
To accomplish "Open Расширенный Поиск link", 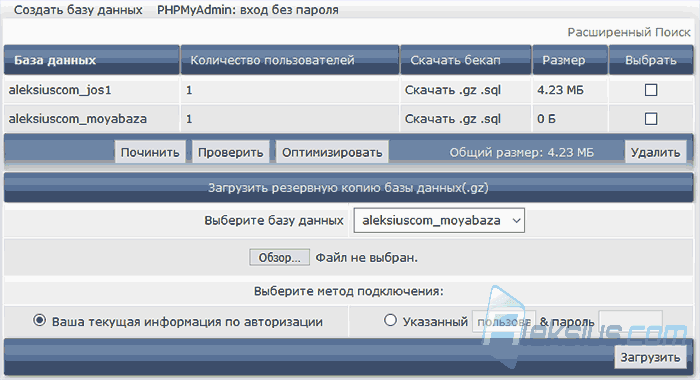I will click(x=629, y=32).
